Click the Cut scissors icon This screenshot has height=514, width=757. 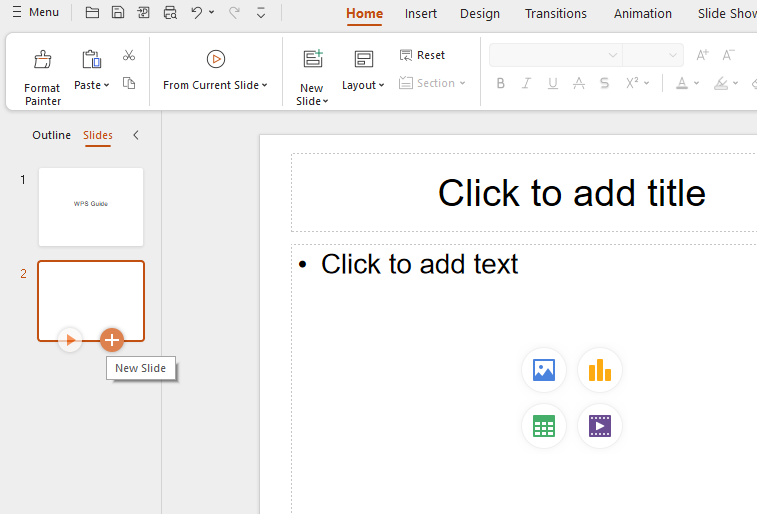coord(129,55)
